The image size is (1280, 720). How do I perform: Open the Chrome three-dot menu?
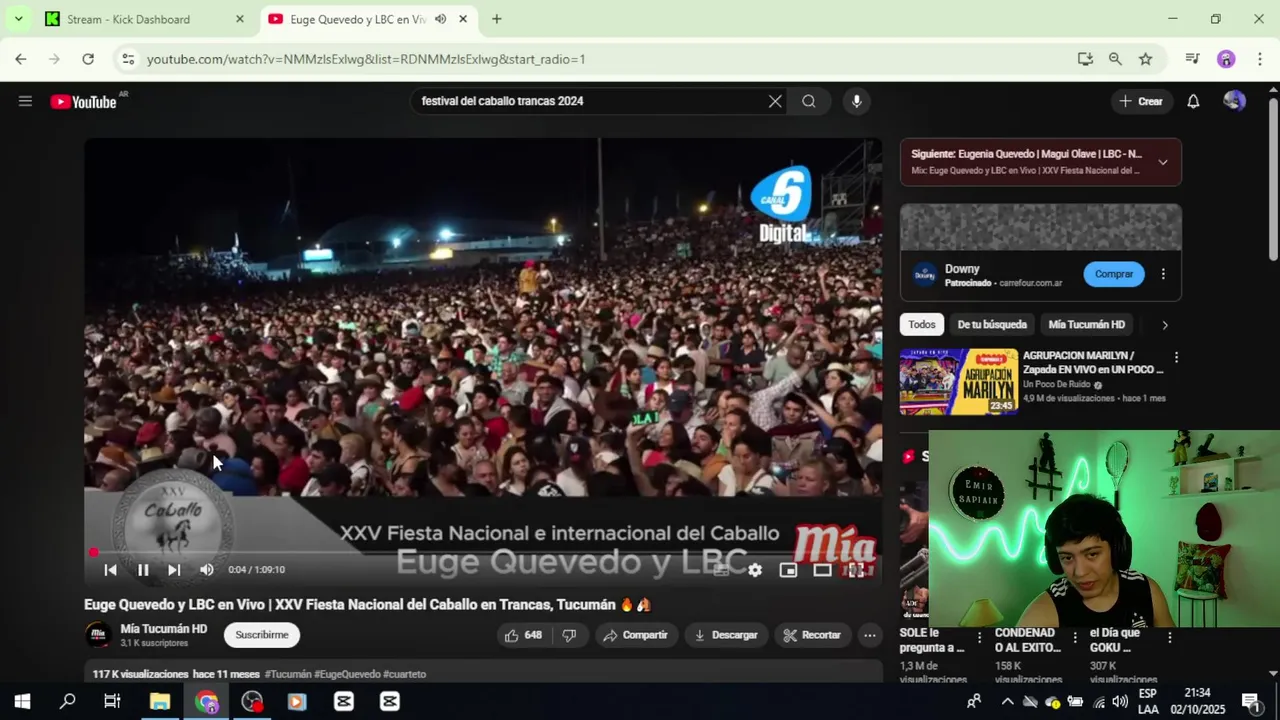coord(1259,59)
